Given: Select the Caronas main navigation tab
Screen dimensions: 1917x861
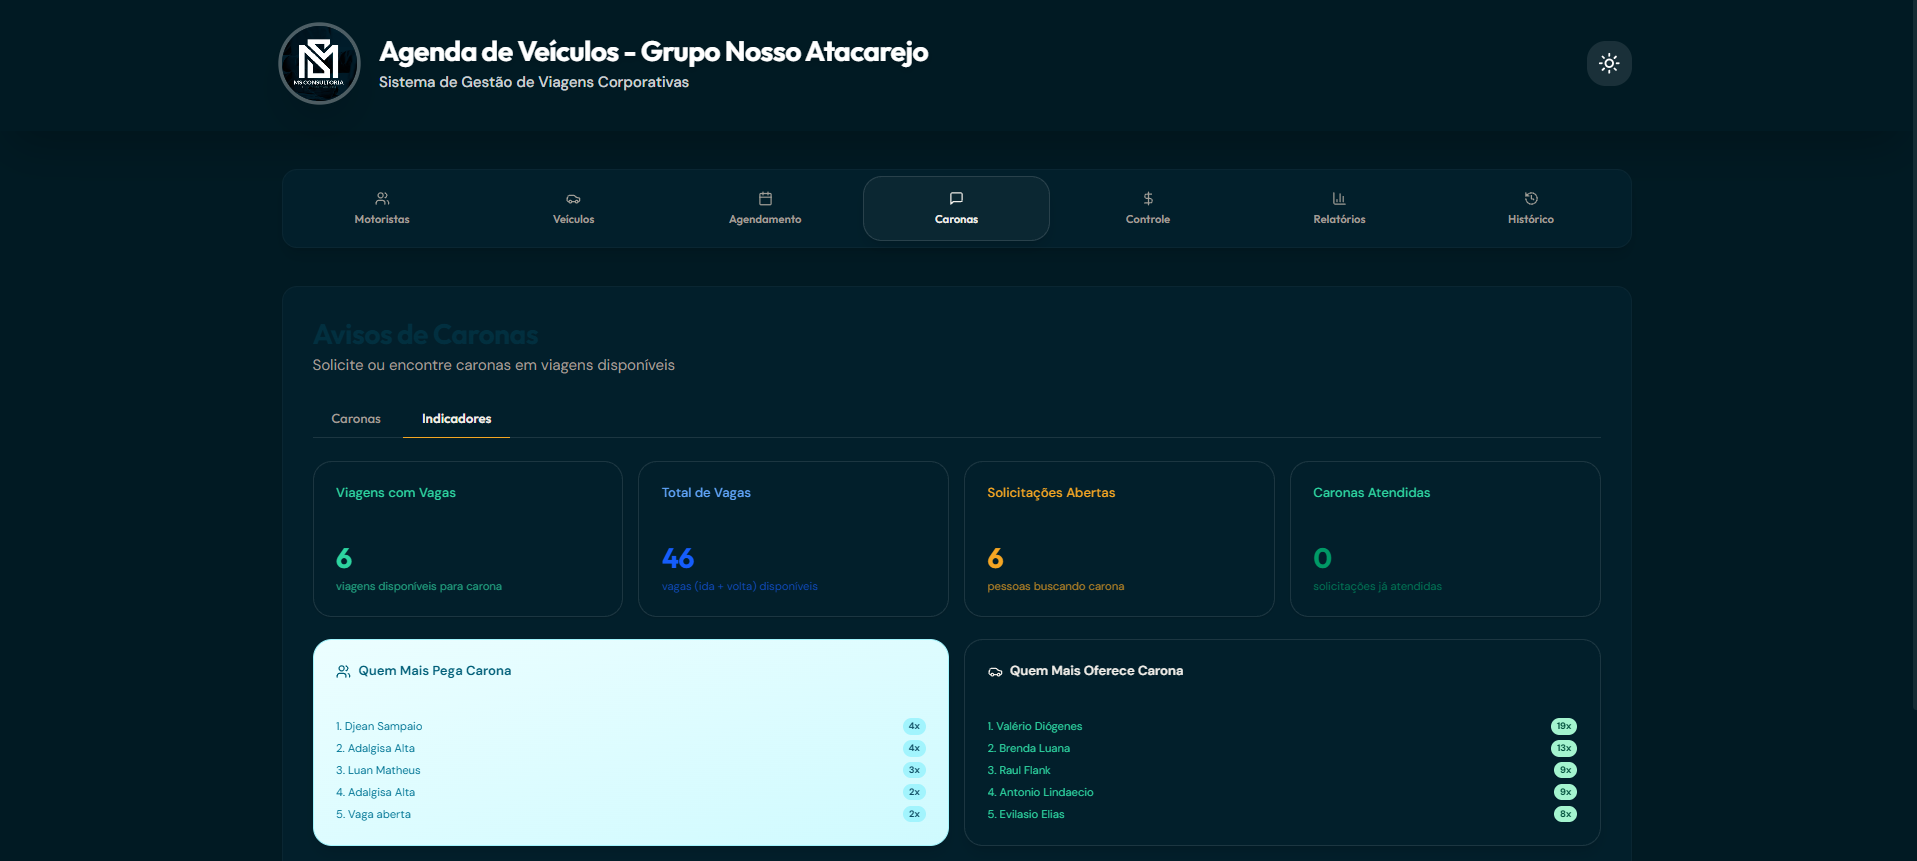Looking at the screenshot, I should point(956,208).
